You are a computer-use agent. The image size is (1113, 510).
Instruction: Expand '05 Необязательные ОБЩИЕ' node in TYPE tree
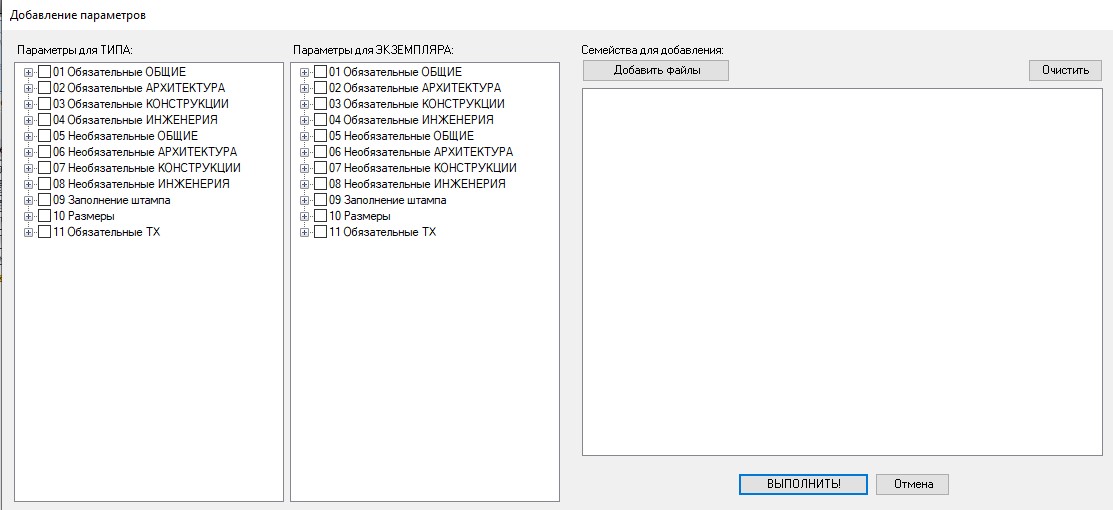pos(28,136)
